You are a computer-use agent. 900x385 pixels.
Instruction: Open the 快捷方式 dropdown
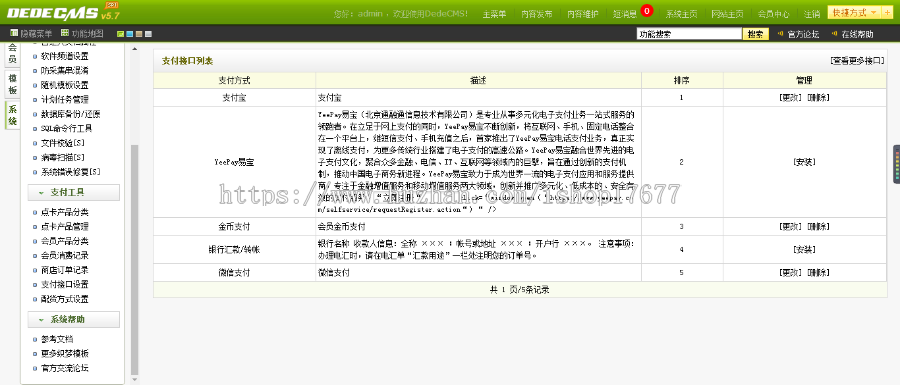(x=854, y=13)
